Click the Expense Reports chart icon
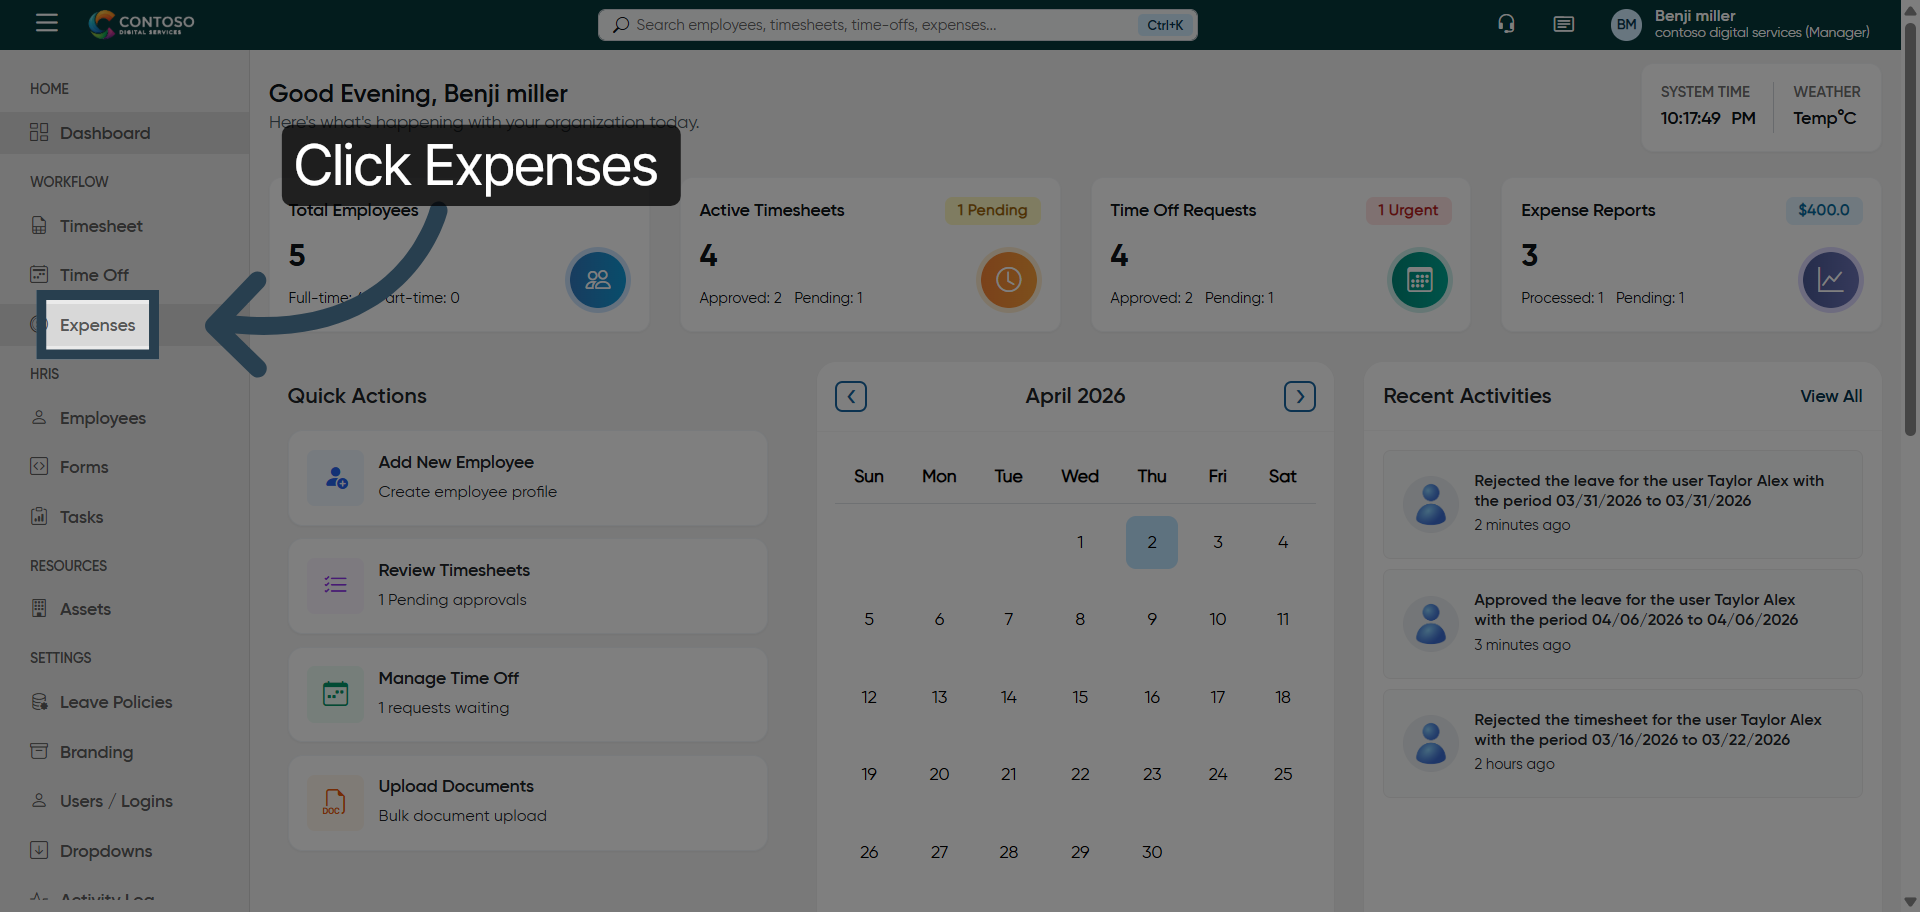 tap(1829, 280)
